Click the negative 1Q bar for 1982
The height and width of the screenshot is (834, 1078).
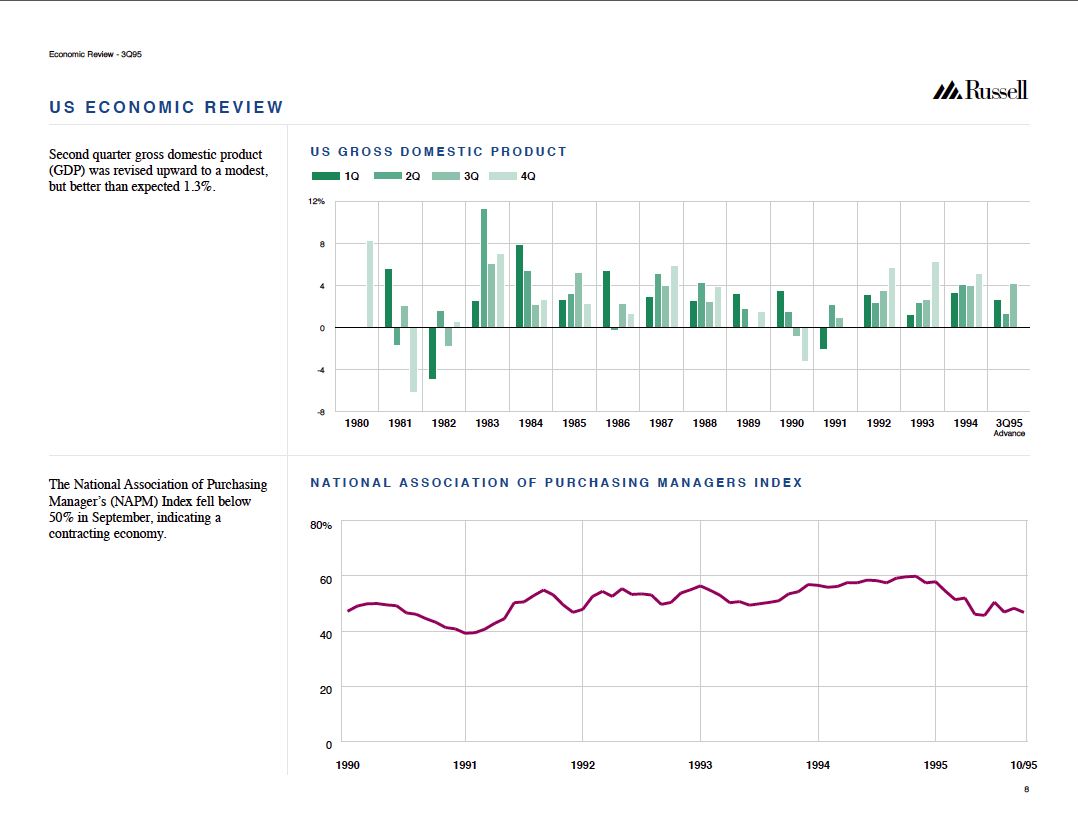(432, 353)
